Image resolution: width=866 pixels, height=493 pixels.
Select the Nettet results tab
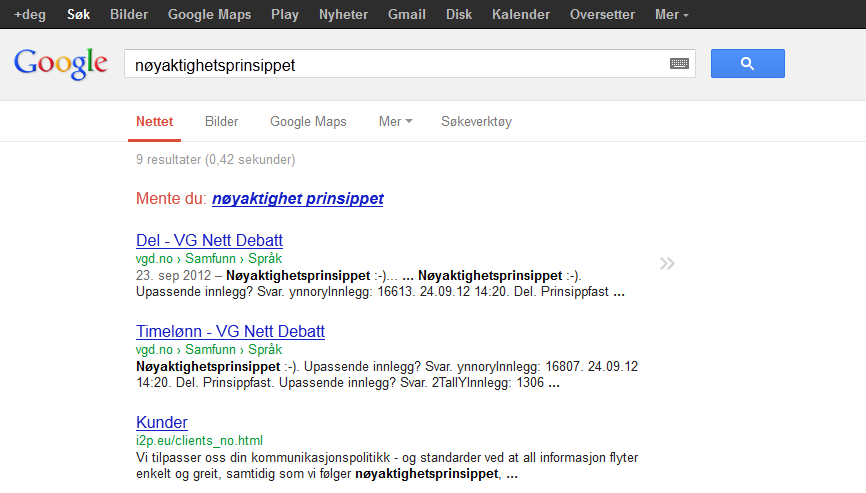click(x=155, y=121)
